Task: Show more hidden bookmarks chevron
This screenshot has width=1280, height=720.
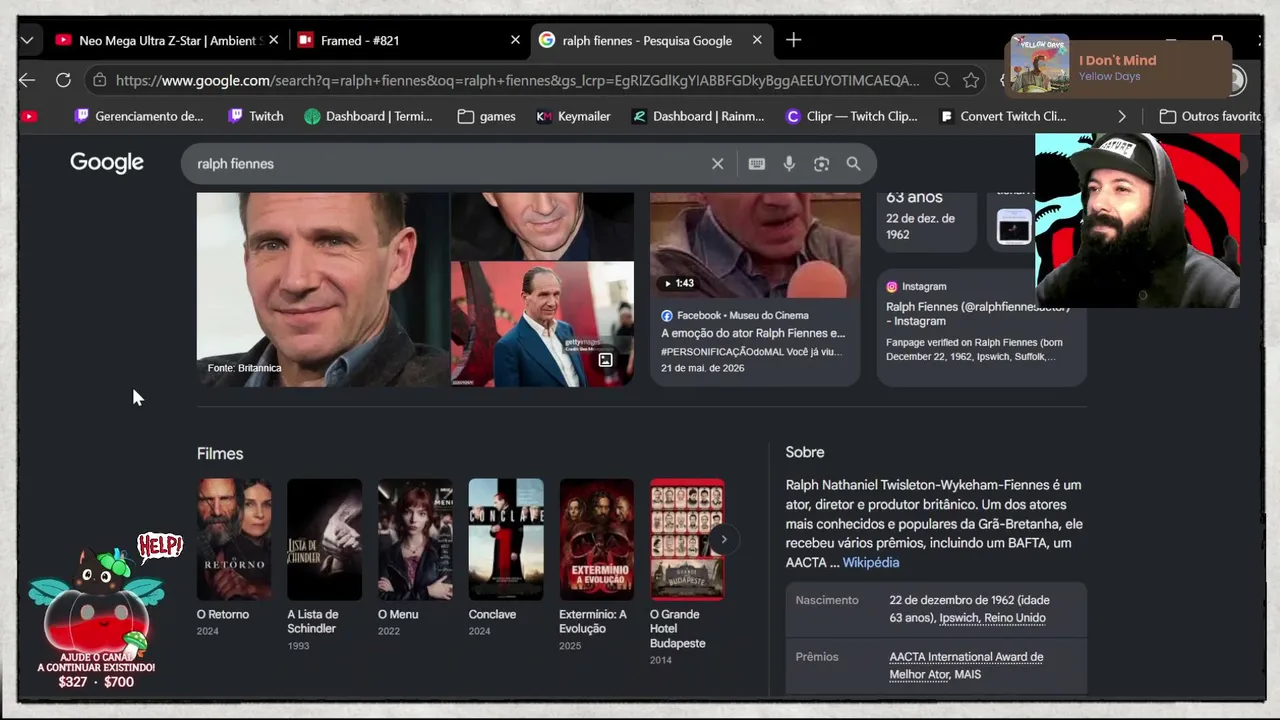Action: click(1122, 116)
